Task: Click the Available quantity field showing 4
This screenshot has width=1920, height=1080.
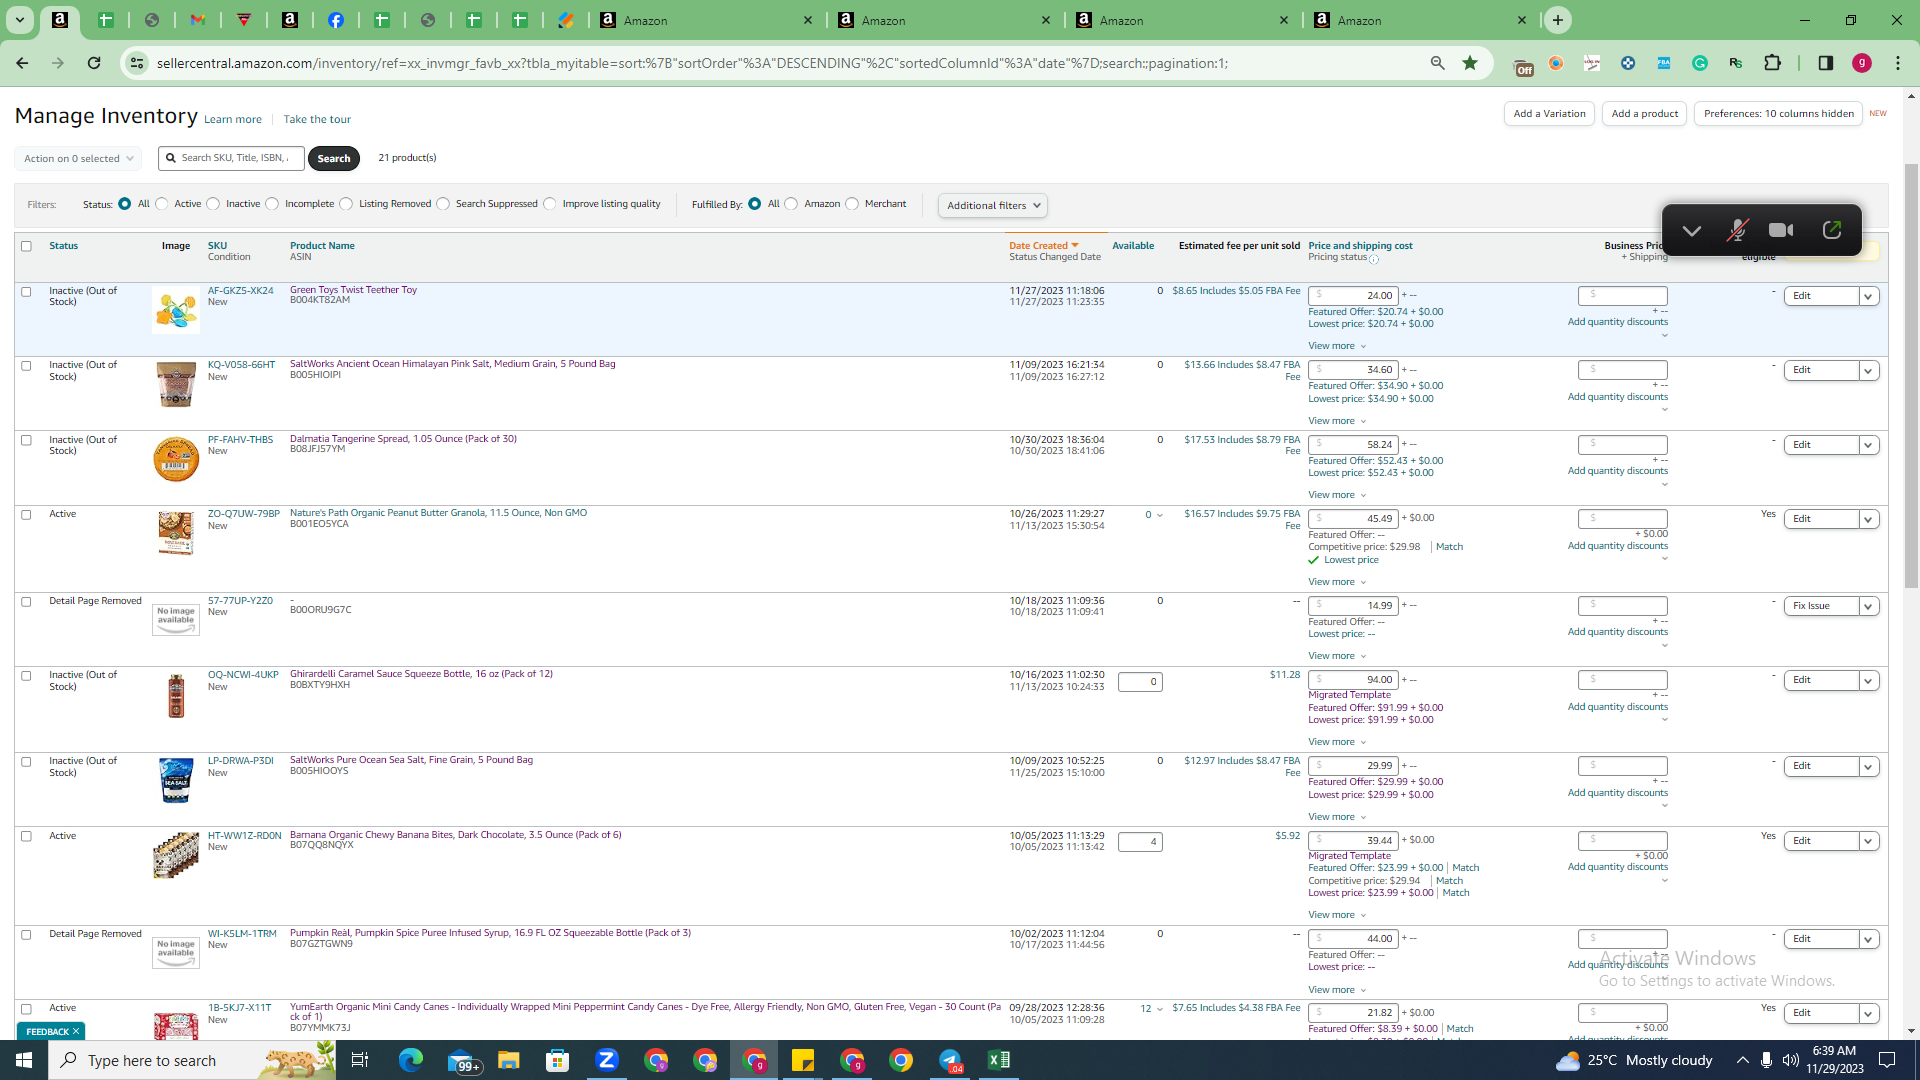Action: coord(1140,843)
